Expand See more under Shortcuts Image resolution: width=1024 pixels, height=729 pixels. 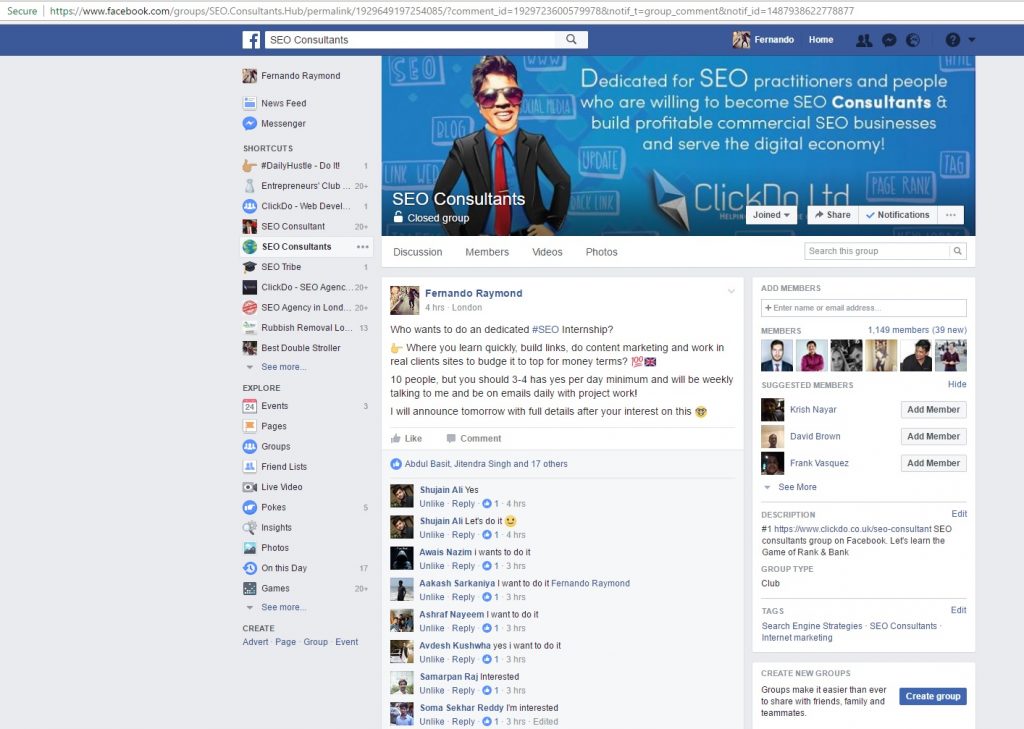(x=283, y=367)
